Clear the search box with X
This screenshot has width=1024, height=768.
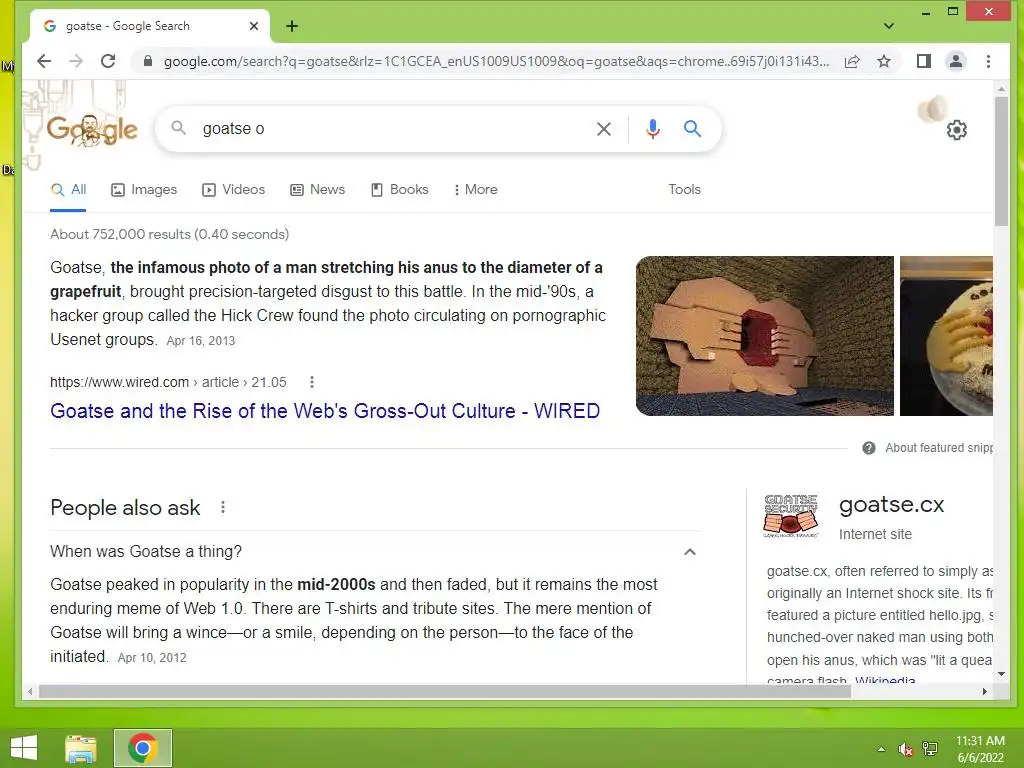(x=604, y=129)
